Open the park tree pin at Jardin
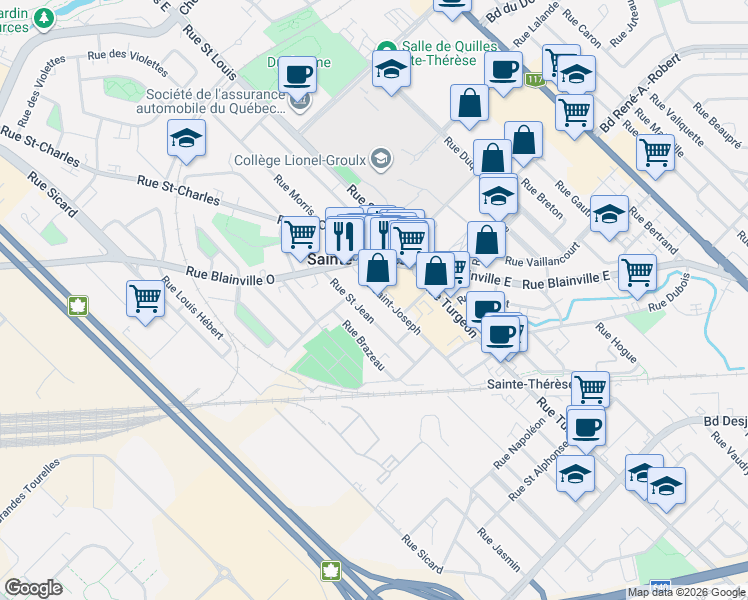 point(44,20)
